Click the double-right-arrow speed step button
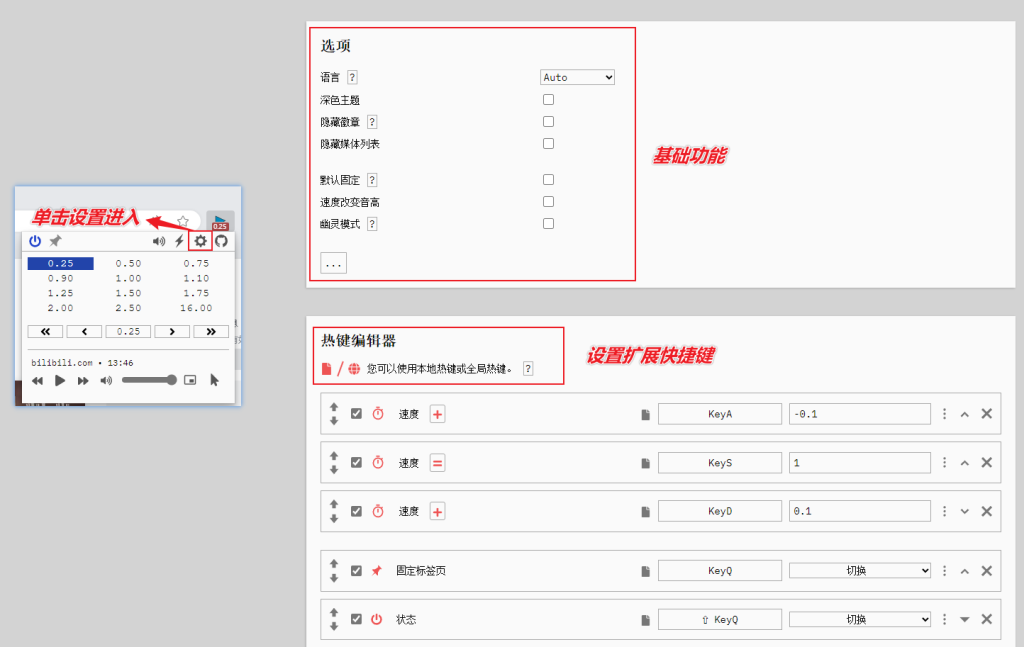 coord(211,331)
